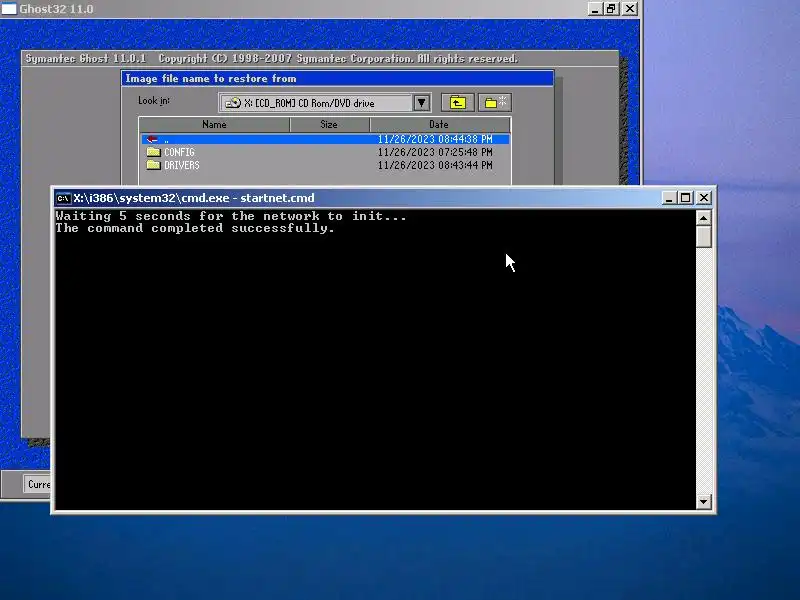Click the CONFIG folder icon
The width and height of the screenshot is (800, 600).
153,152
